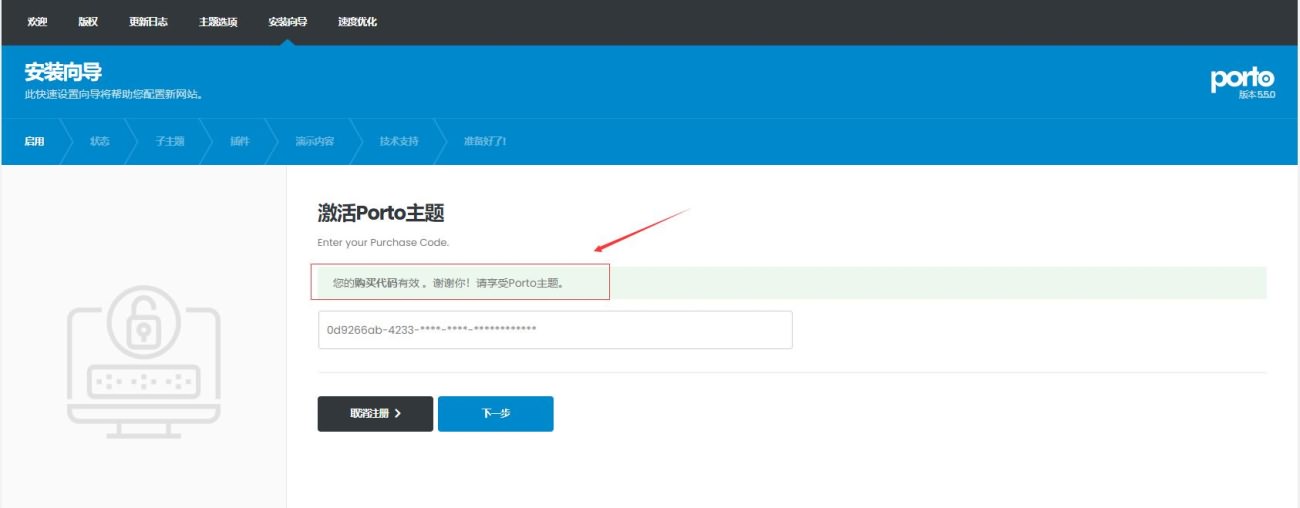Image resolution: width=1300 pixels, height=508 pixels.
Task: Click the 安装向导 page title
Action: [63, 73]
